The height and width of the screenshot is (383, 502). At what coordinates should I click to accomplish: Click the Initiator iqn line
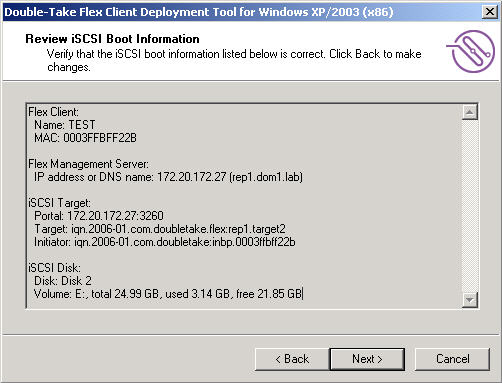click(x=165, y=242)
